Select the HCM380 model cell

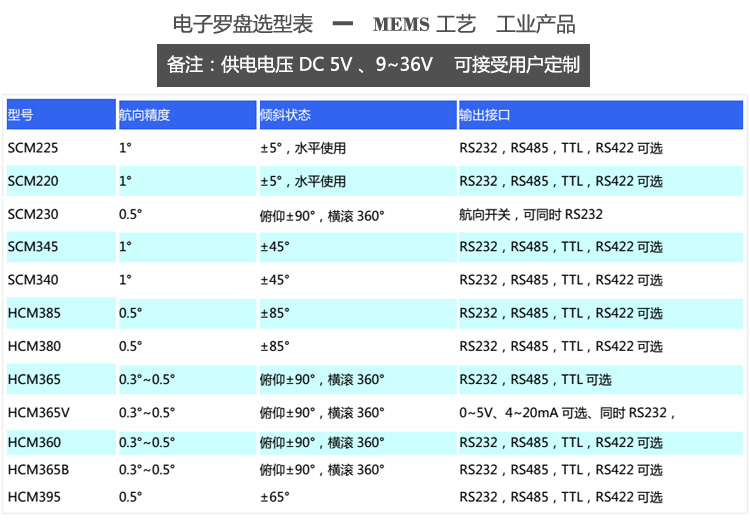pos(34,346)
